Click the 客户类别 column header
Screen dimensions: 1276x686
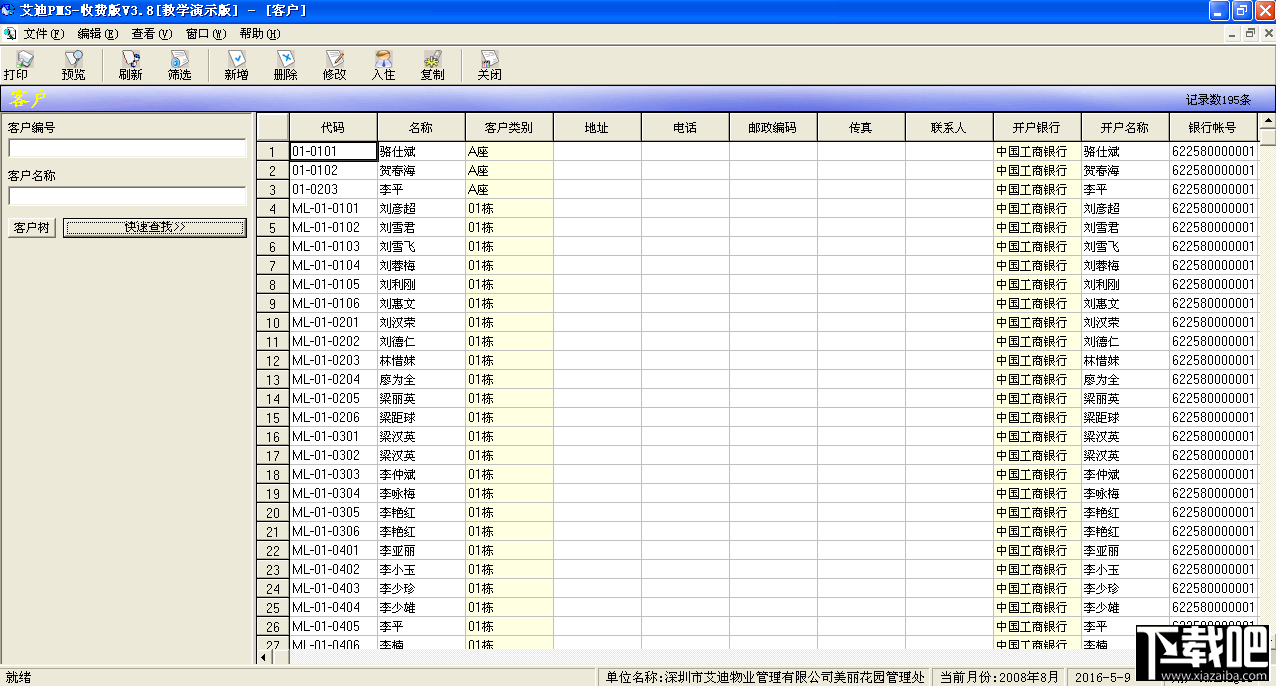[509, 128]
